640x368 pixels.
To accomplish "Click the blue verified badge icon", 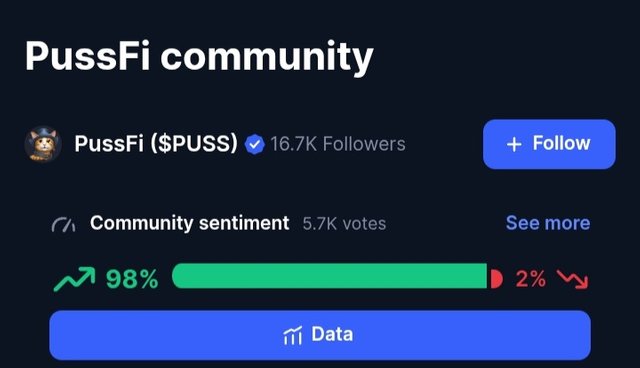I will tap(255, 144).
